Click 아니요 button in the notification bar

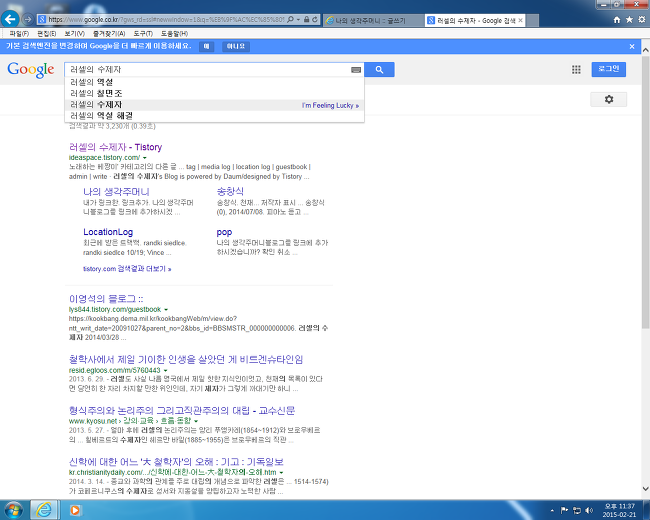click(x=236, y=46)
